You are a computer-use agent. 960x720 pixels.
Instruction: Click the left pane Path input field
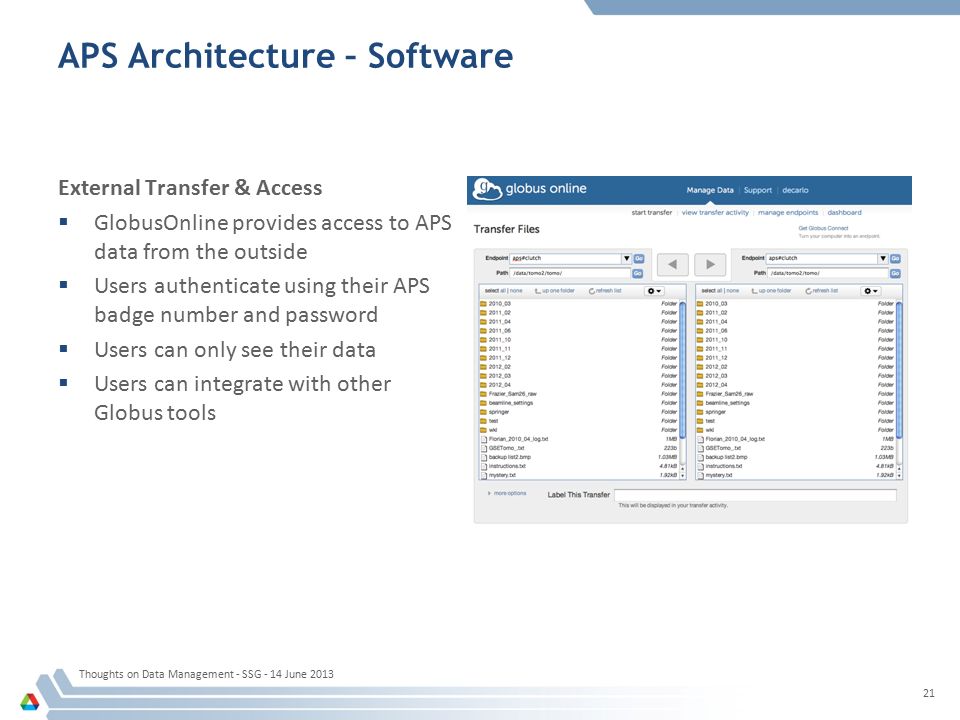tap(571, 273)
